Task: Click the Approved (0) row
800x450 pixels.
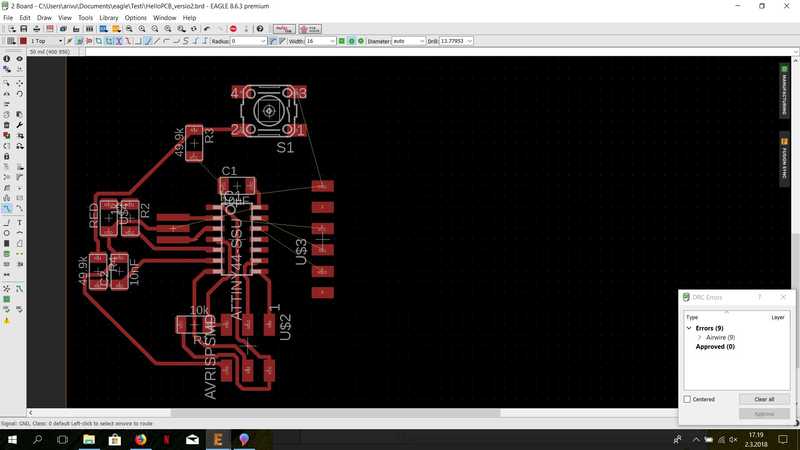Action: (715, 346)
